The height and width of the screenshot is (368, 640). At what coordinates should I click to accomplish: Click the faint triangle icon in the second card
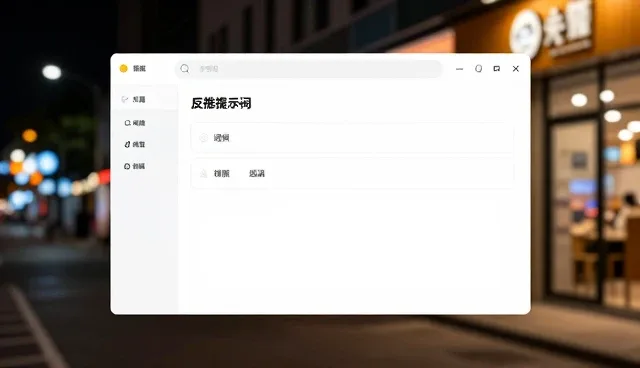tap(203, 174)
